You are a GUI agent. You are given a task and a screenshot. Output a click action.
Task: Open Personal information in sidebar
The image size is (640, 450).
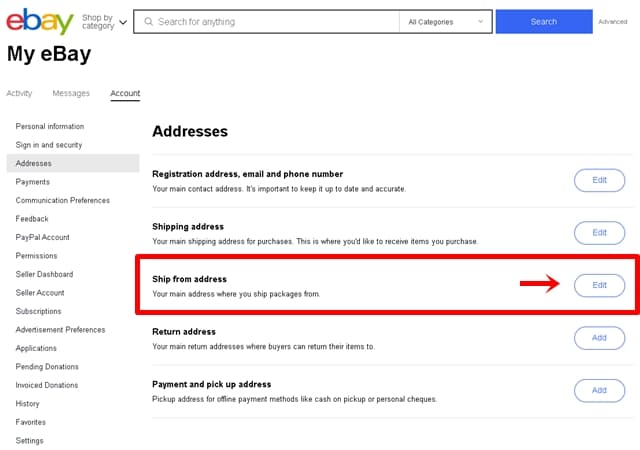pyautogui.click(x=50, y=126)
